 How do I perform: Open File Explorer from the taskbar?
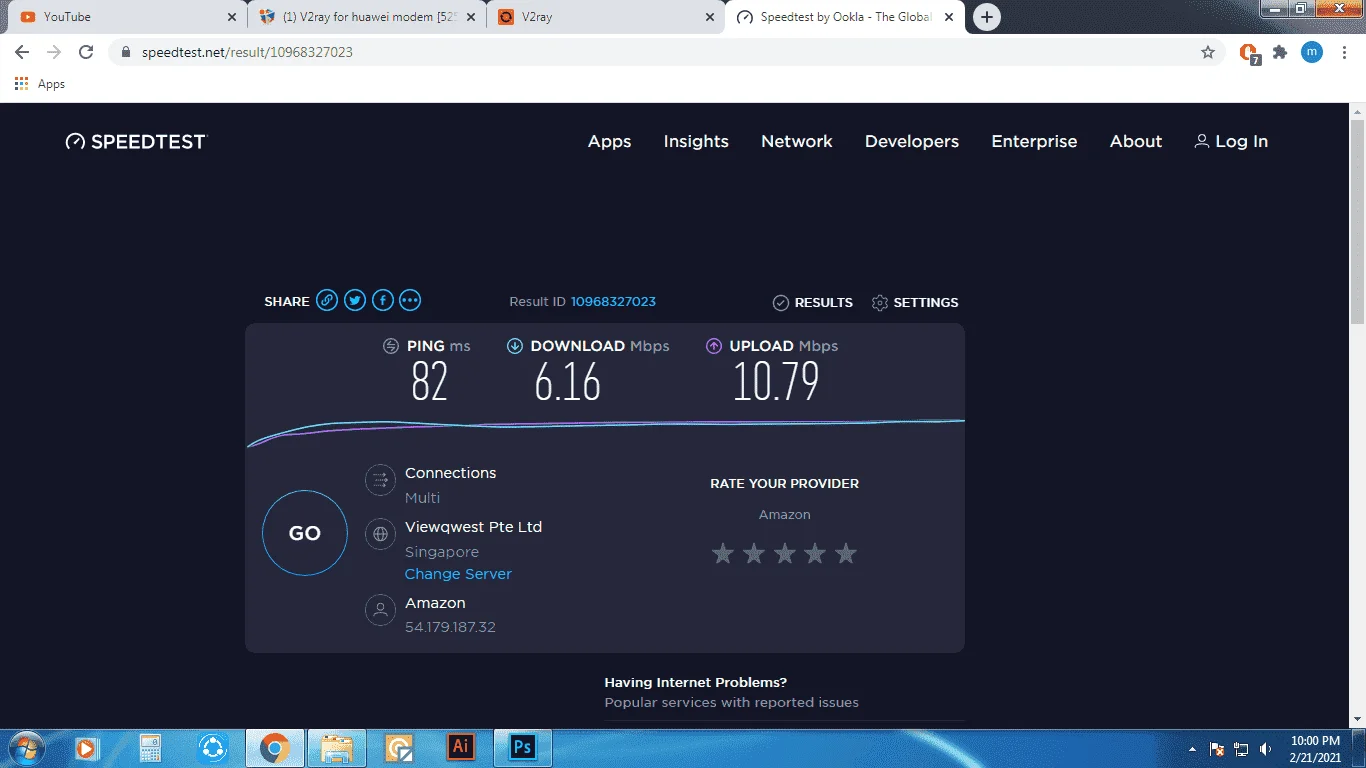(337, 747)
